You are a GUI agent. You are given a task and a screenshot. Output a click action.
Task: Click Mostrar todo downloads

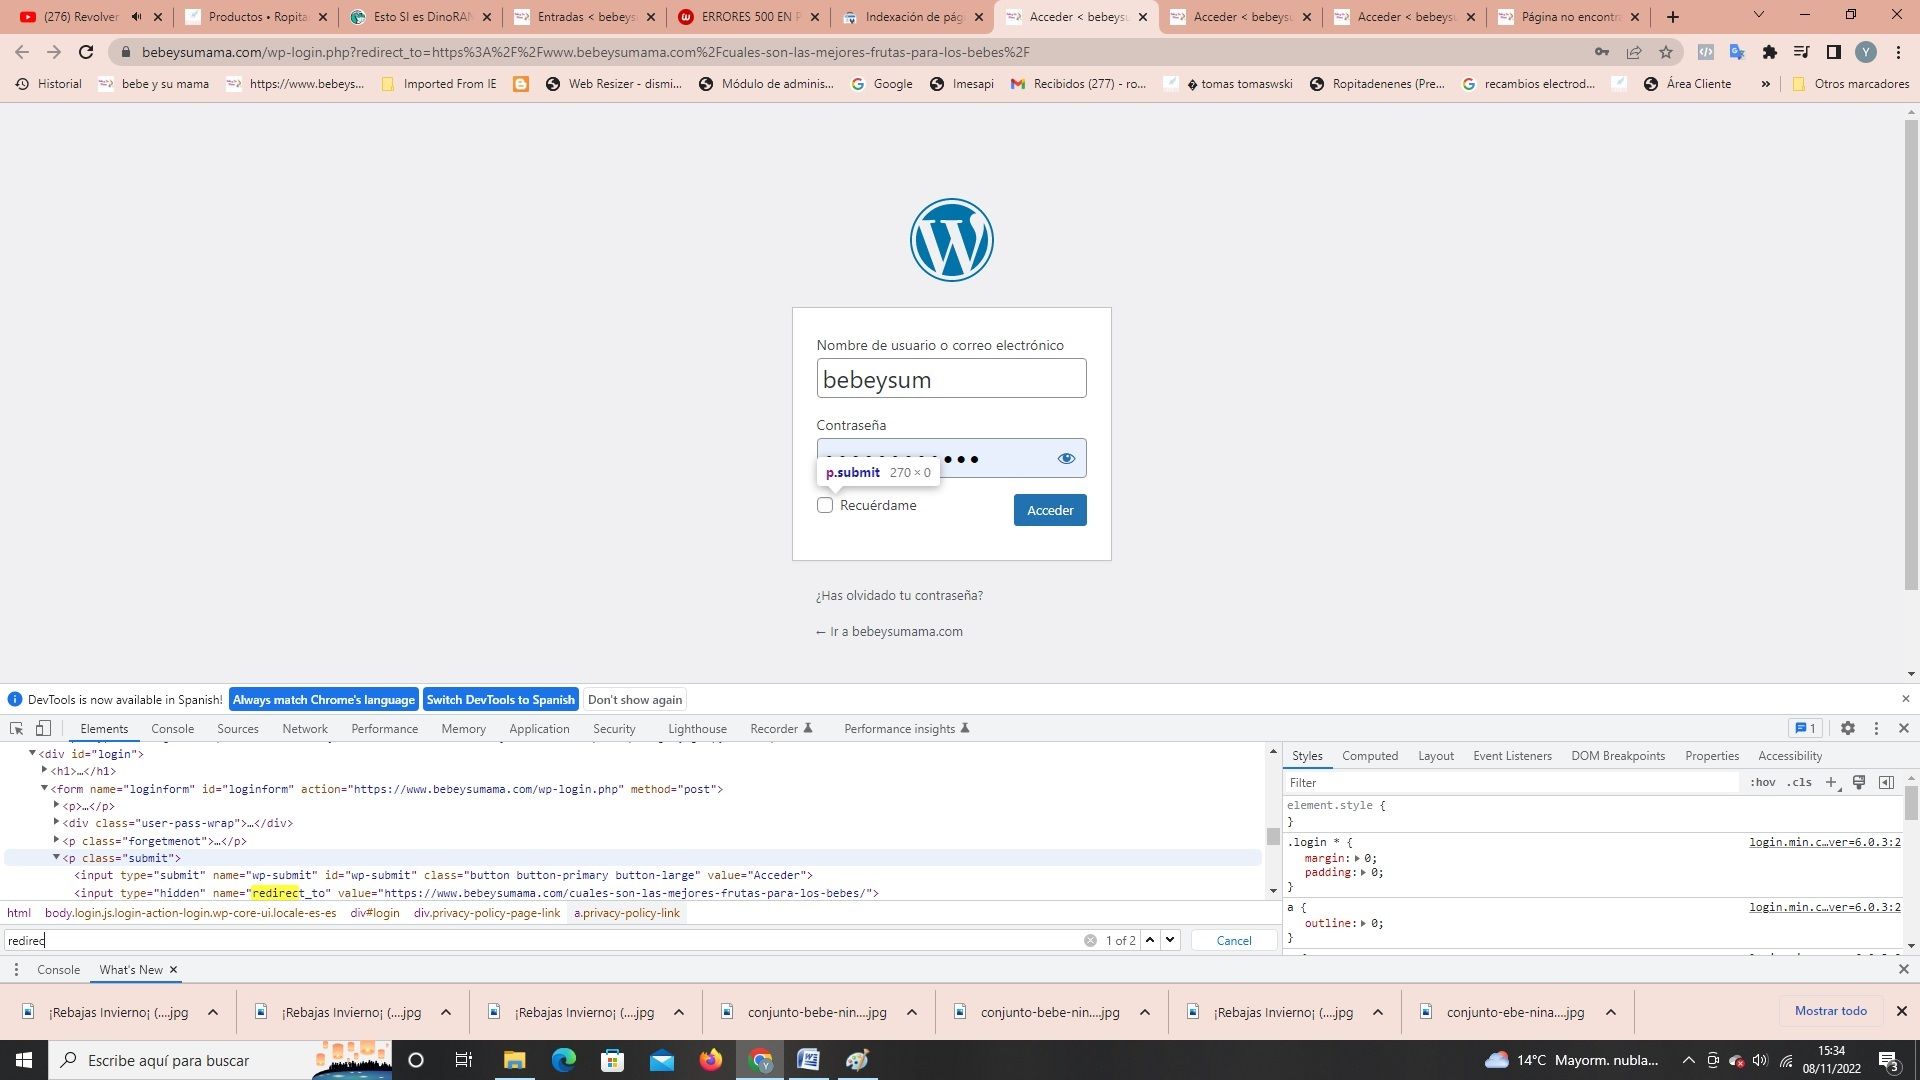tap(1830, 1011)
